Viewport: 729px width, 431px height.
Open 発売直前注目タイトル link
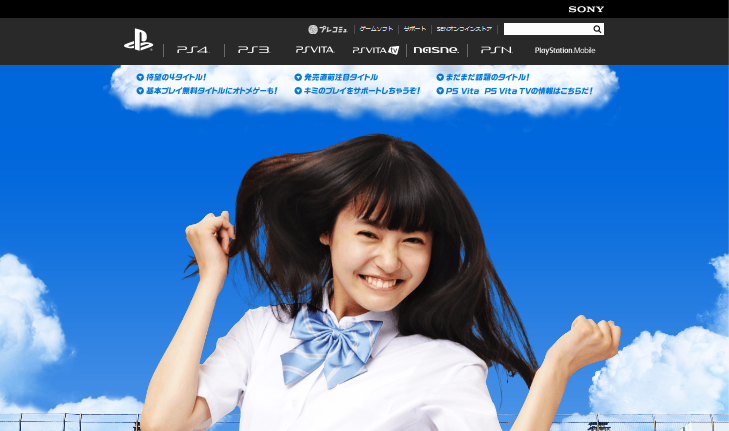(336, 77)
